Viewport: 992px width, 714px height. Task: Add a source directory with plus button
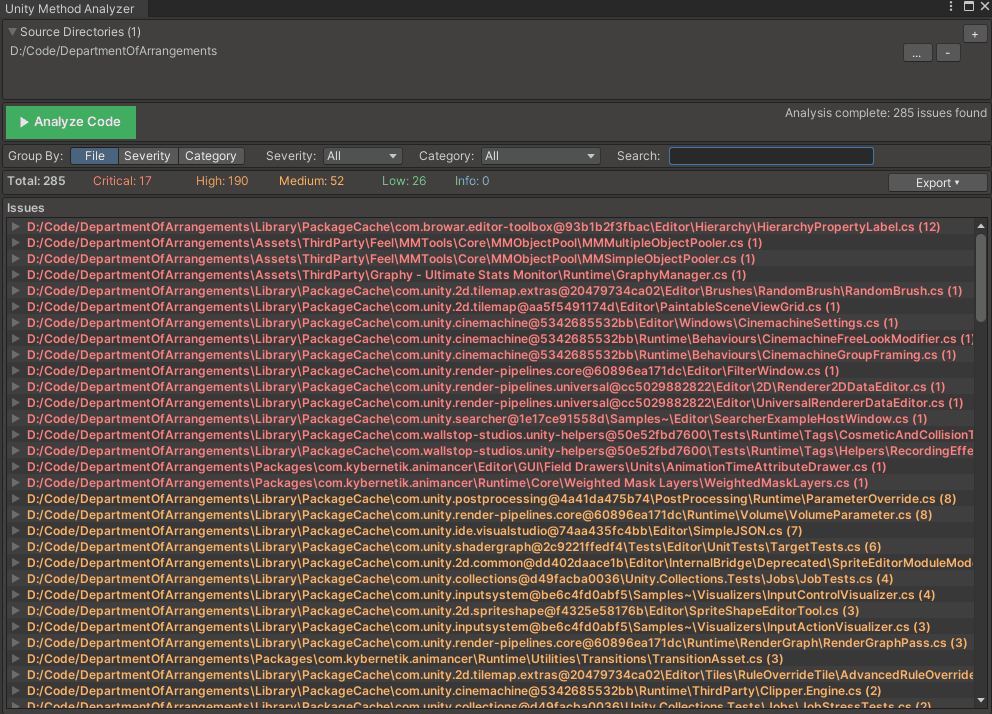click(975, 34)
